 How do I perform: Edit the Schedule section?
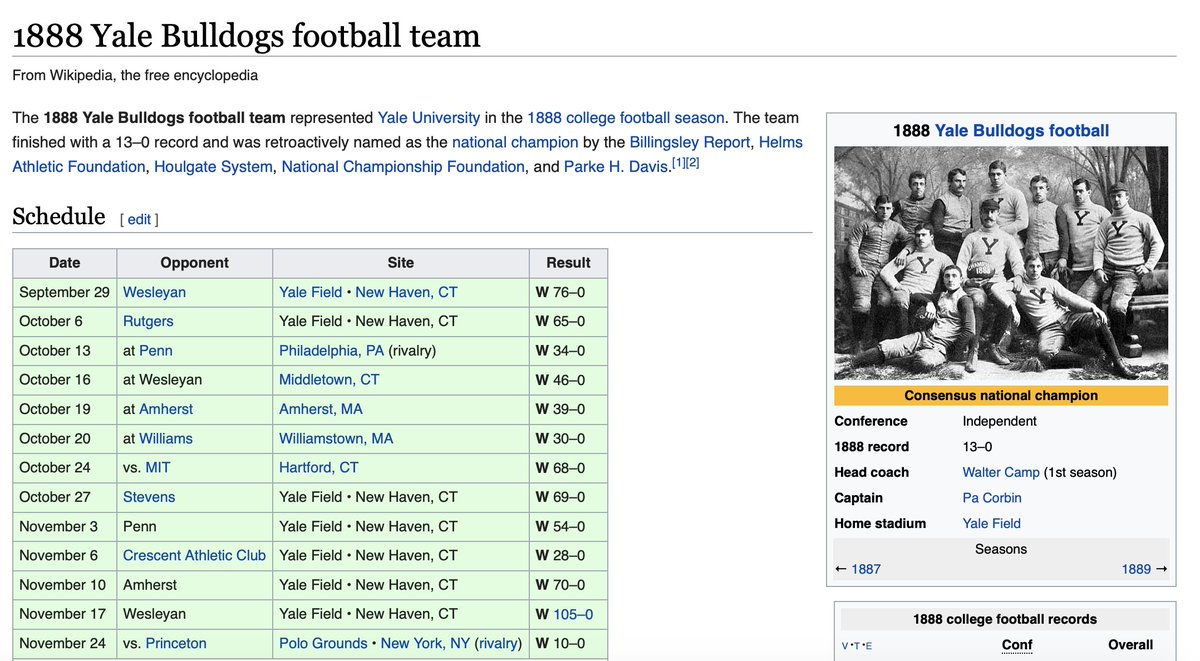[x=139, y=219]
